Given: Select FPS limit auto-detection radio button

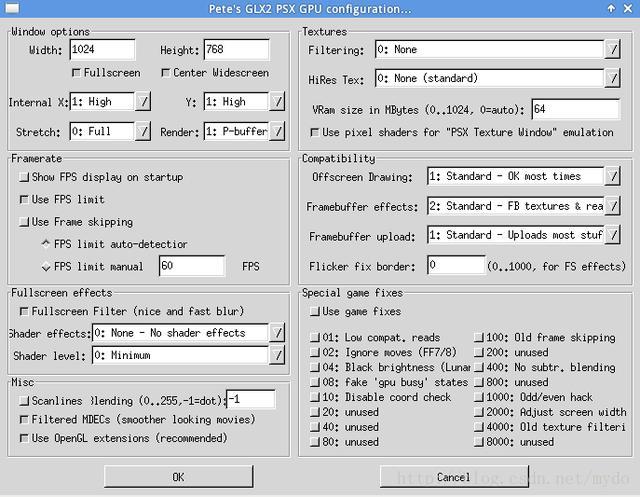Looking at the screenshot, I should click(x=45, y=244).
